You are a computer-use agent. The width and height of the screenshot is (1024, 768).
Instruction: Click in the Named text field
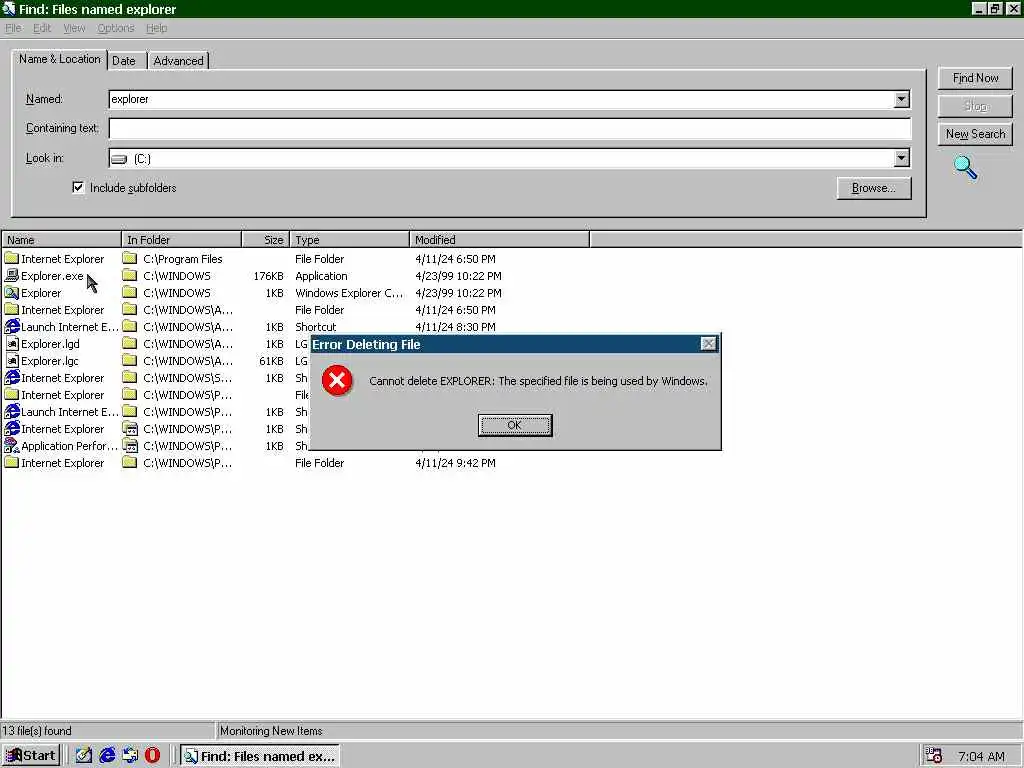click(x=501, y=99)
